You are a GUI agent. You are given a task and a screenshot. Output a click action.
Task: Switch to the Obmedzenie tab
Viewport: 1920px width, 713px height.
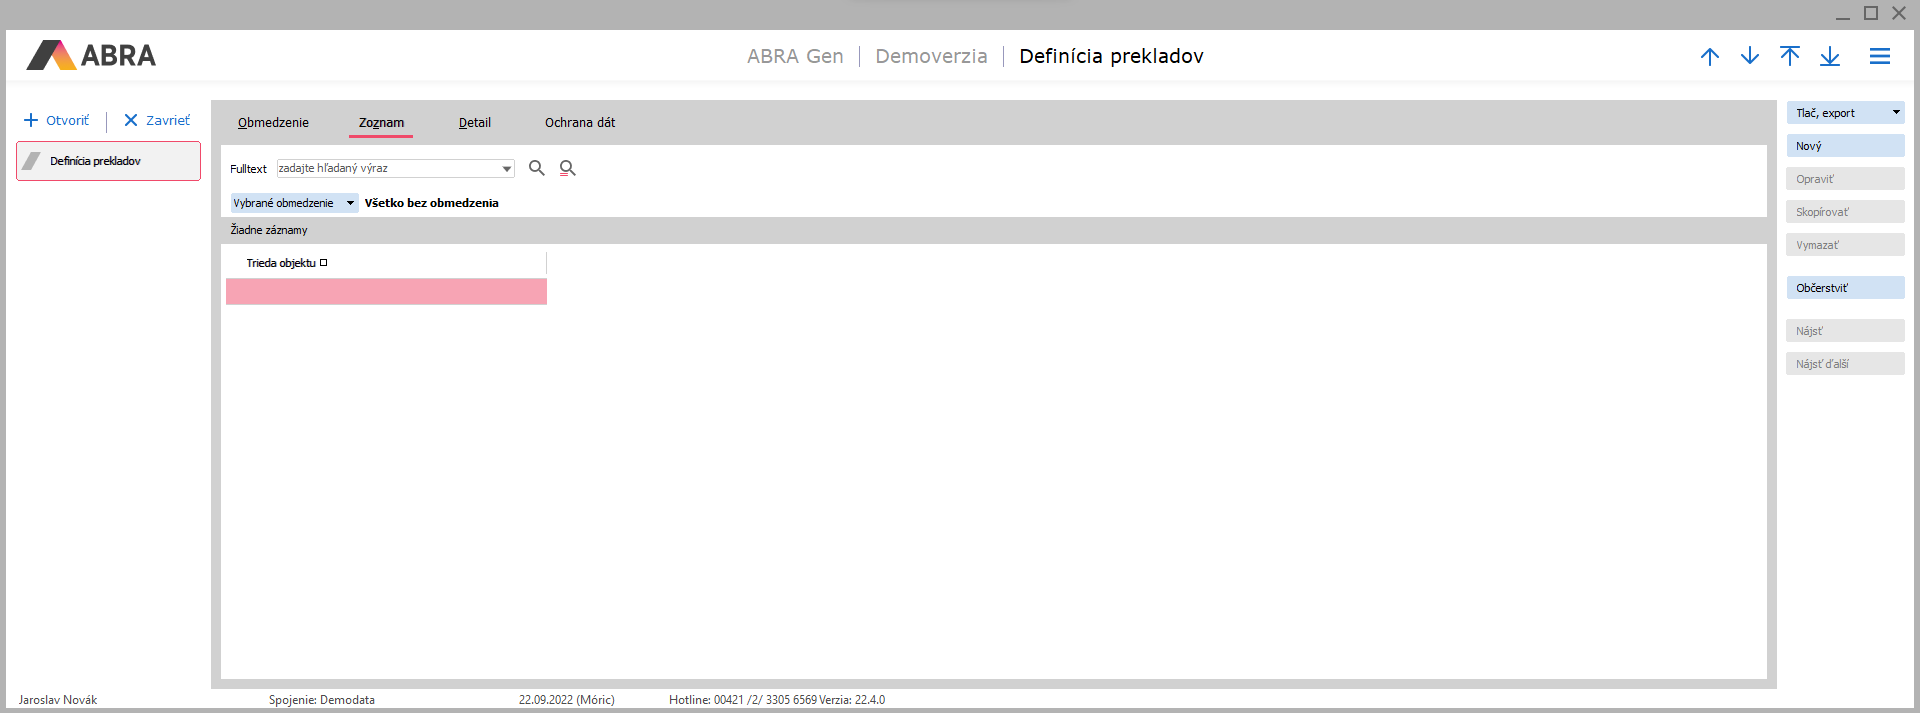point(273,123)
